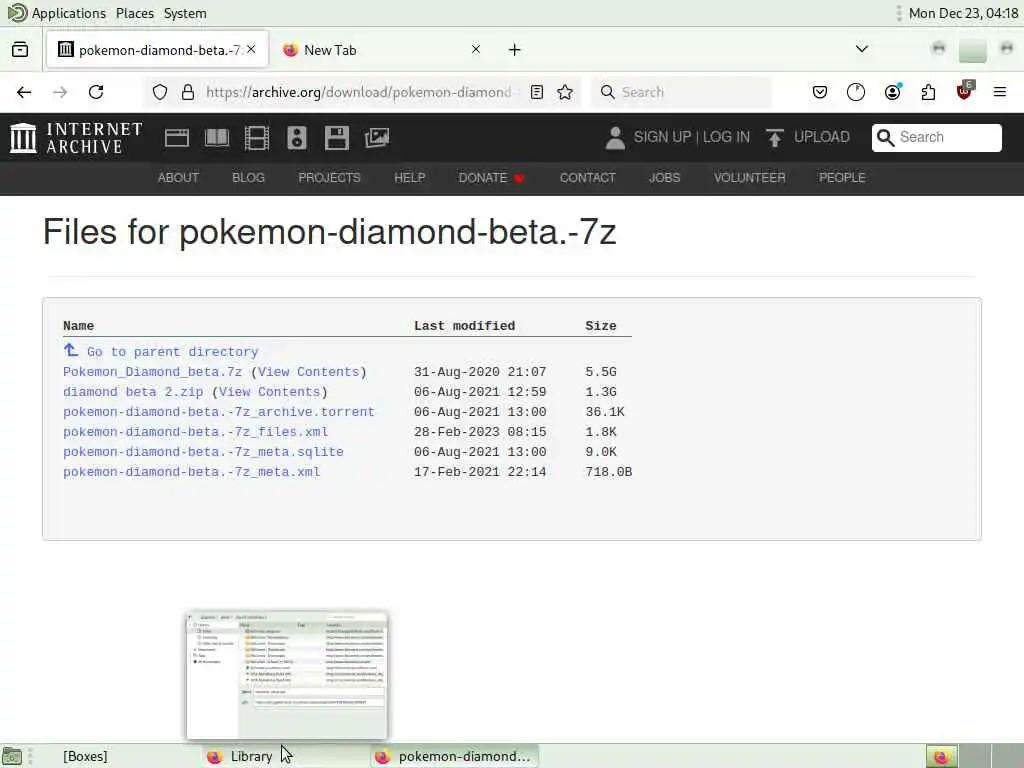Screen dimensions: 1024x768
Task: Go back with the browser back arrow
Action: 24,92
